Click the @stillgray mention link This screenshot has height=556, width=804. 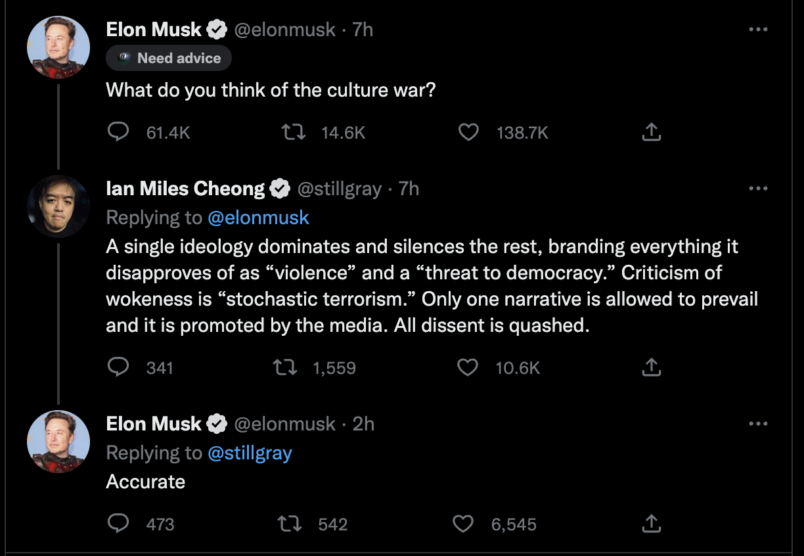click(x=249, y=453)
